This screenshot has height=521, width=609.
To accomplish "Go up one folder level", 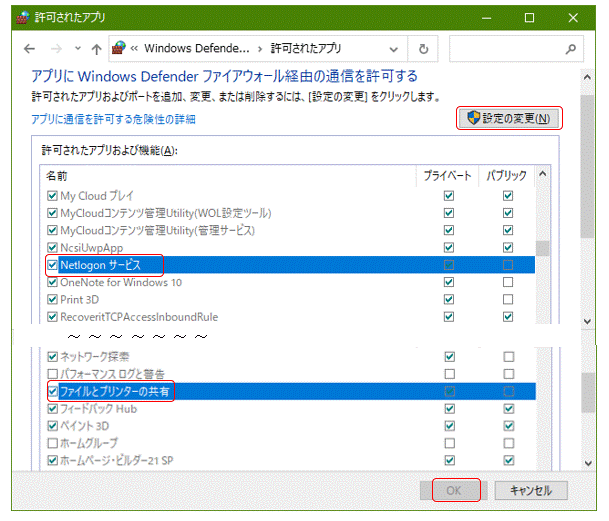I will click(96, 49).
